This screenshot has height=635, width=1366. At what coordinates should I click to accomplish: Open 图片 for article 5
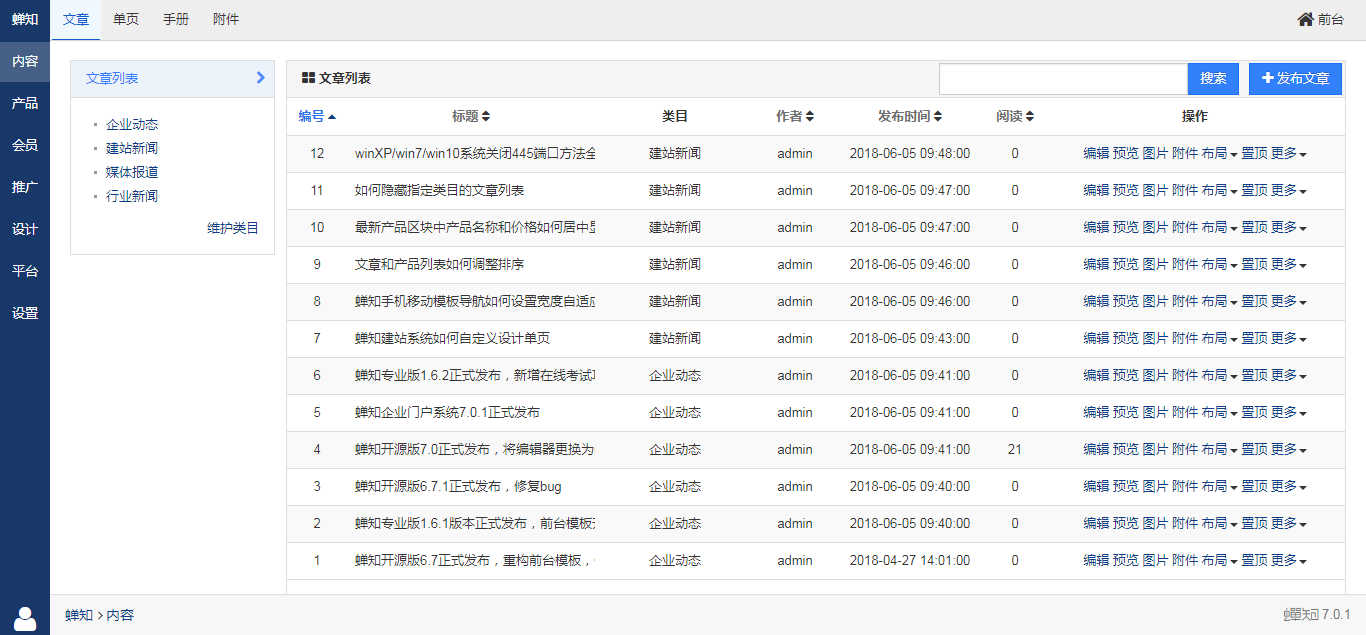point(1155,412)
